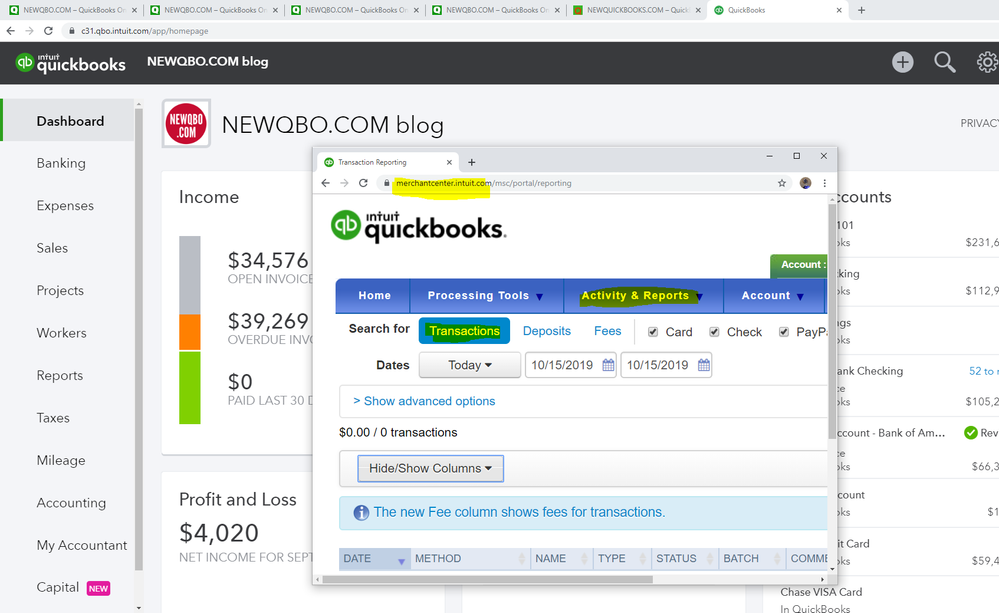
Task: Uncheck the Card checkbox
Action: [x=651, y=331]
